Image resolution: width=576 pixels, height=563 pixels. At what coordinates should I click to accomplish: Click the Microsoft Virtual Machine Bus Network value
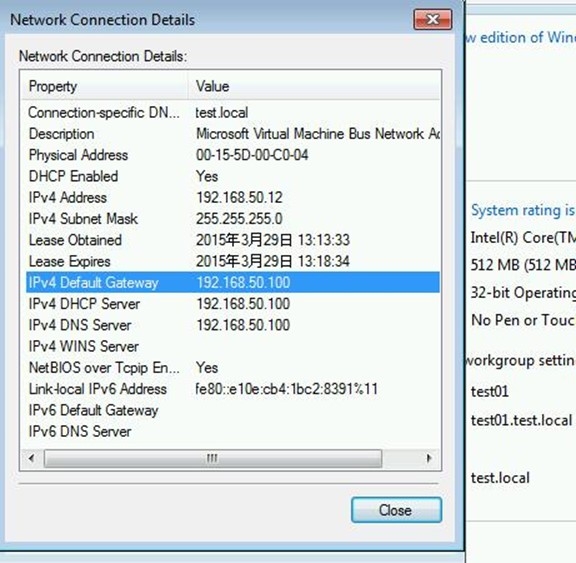click(318, 134)
